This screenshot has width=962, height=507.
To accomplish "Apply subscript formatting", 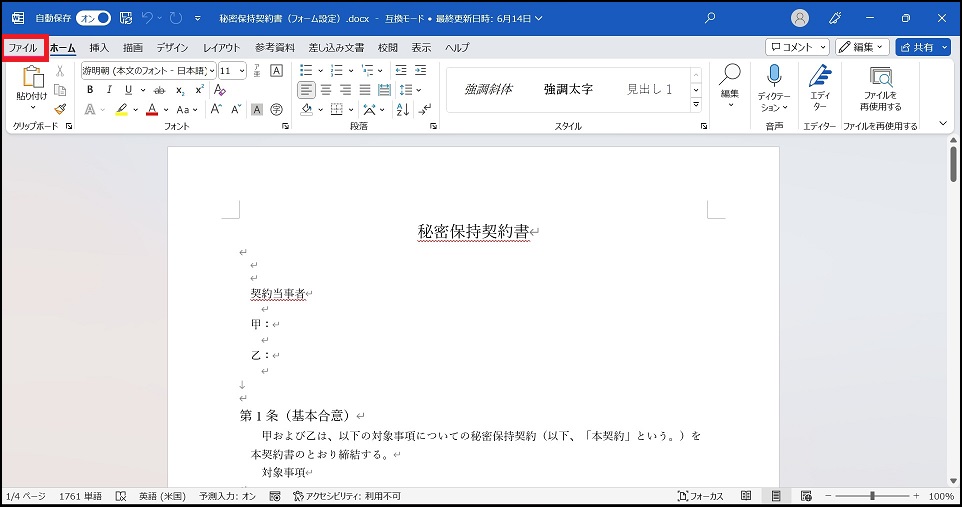I will tap(180, 90).
